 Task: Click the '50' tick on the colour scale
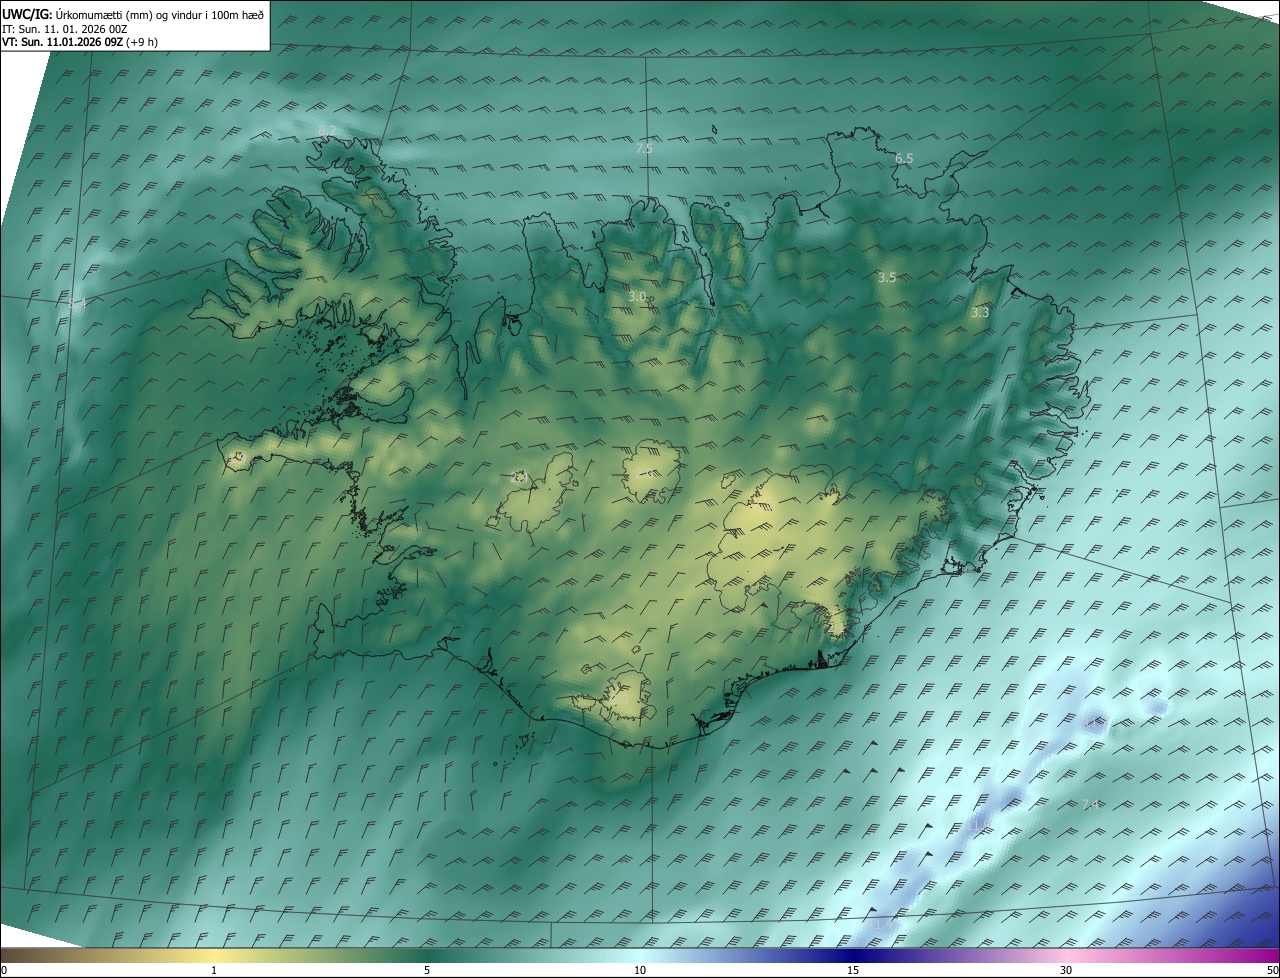tap(1272, 970)
